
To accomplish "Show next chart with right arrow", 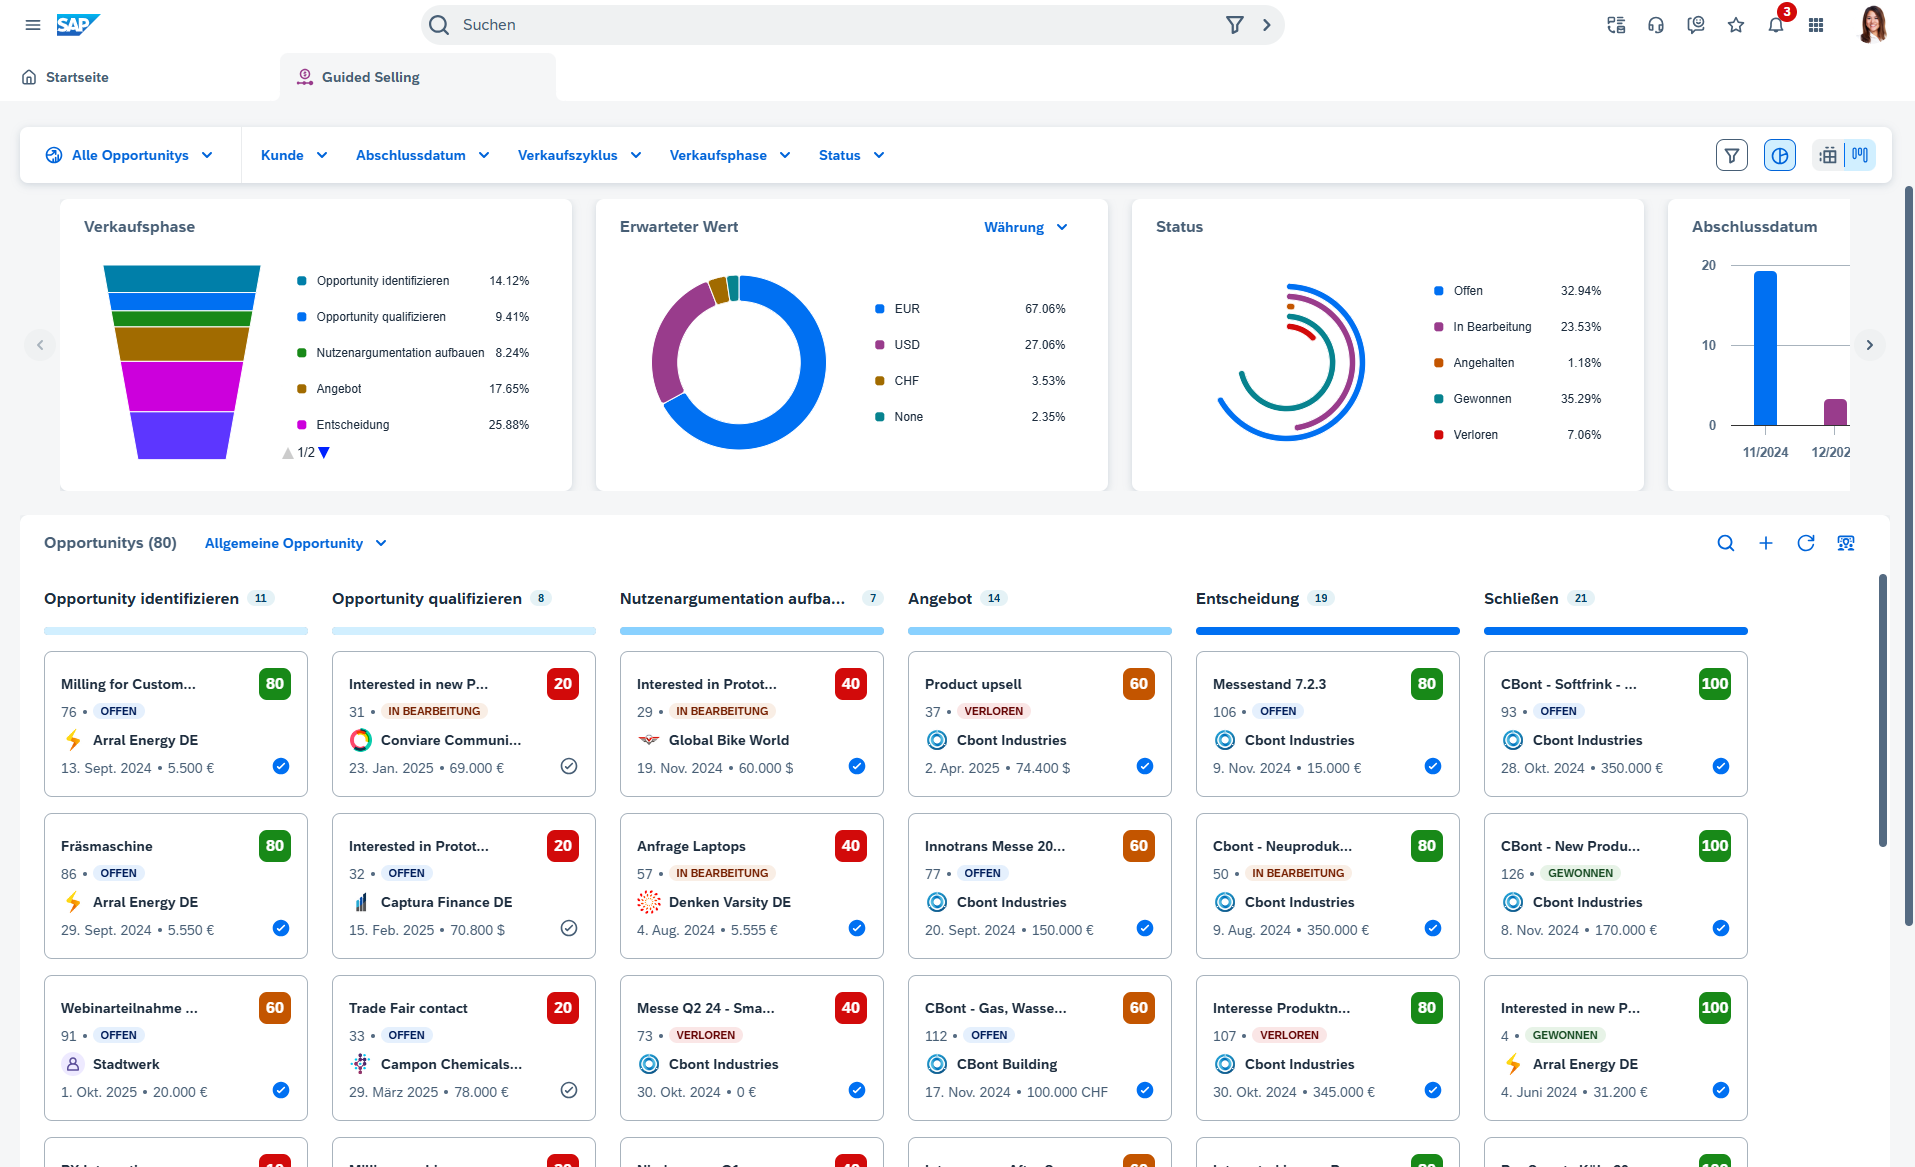I will [1870, 345].
